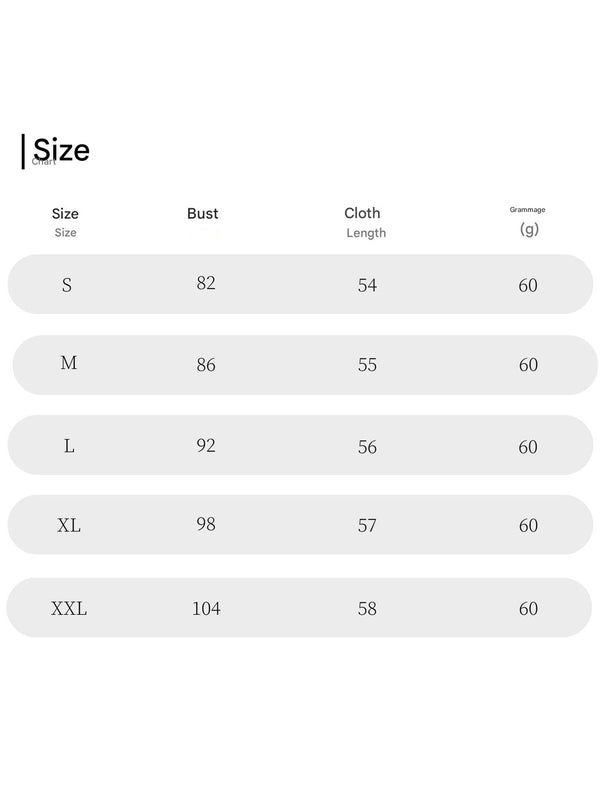Viewport: 600px width, 800px height.
Task: Click the "Grammage (g)" column header
Action: pyautogui.click(x=528, y=221)
